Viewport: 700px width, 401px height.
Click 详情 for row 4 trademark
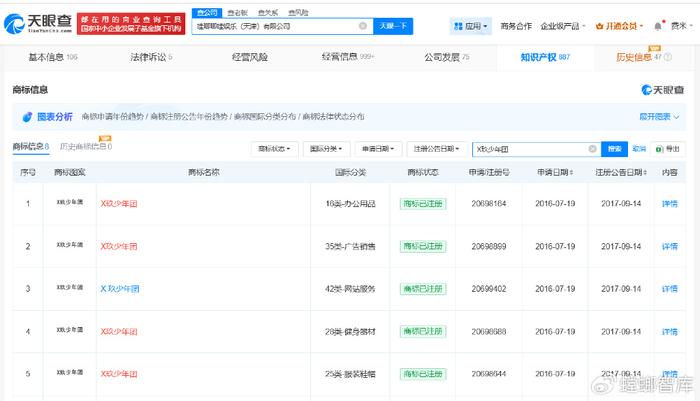[x=670, y=331]
